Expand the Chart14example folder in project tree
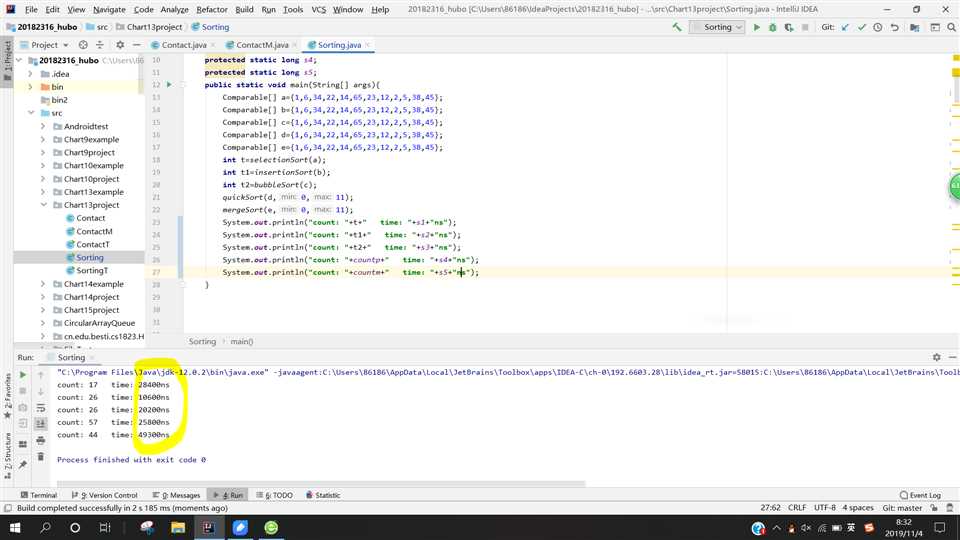The image size is (960, 540). pos(44,284)
